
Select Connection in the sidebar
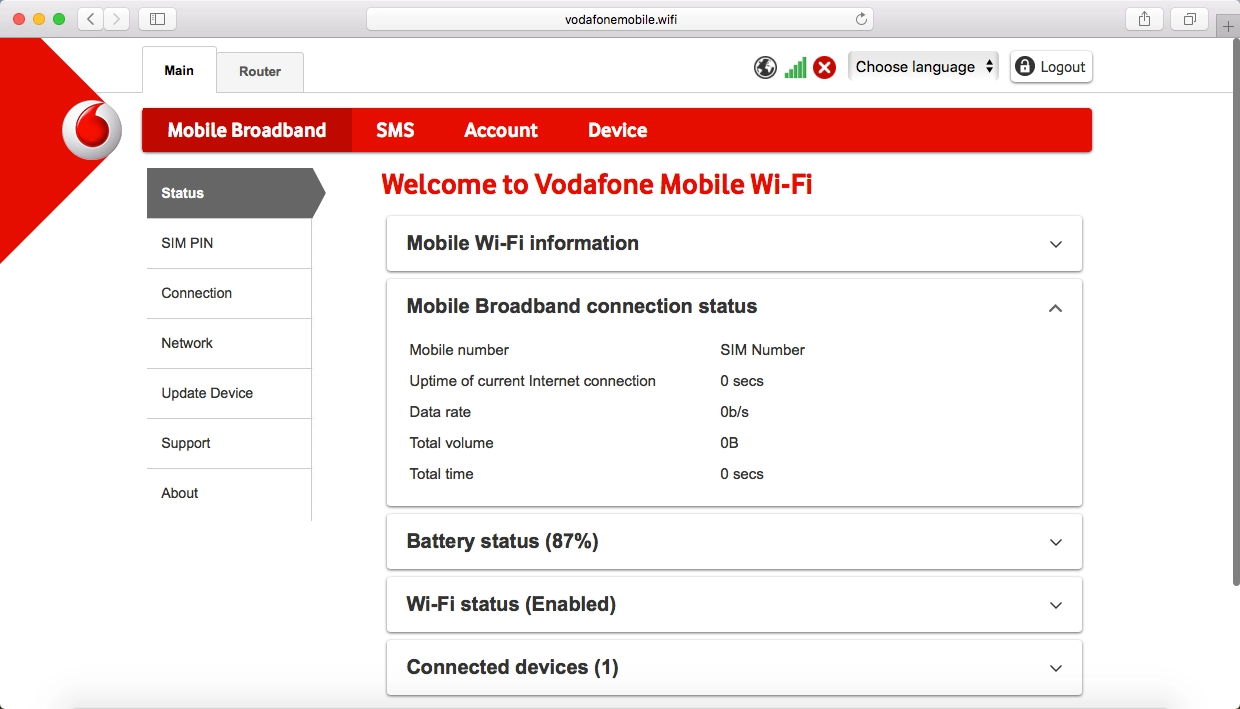click(196, 293)
